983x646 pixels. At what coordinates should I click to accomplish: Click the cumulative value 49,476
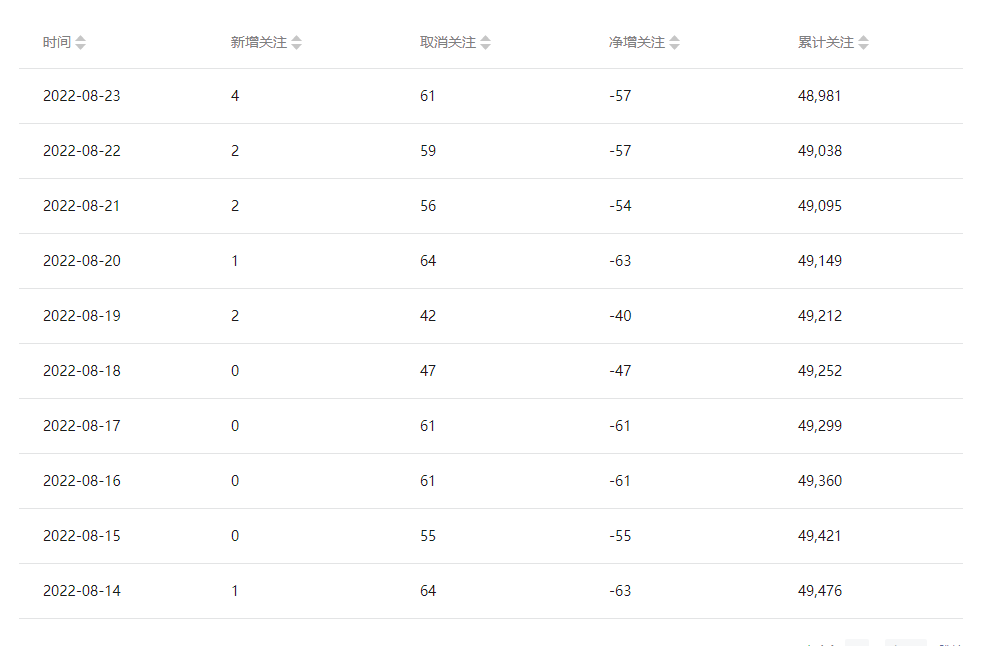(819, 591)
